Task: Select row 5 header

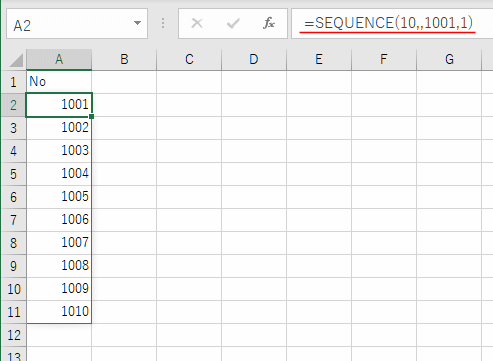Action: pyautogui.click(x=13, y=174)
